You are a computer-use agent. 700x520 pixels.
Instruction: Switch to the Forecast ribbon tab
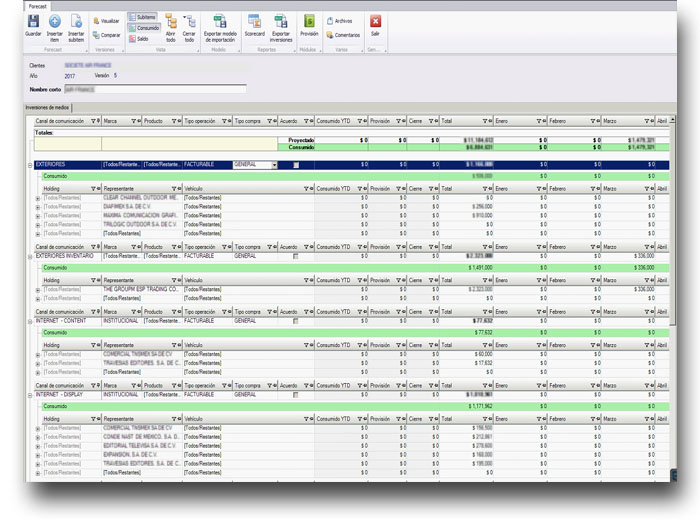(x=38, y=5)
